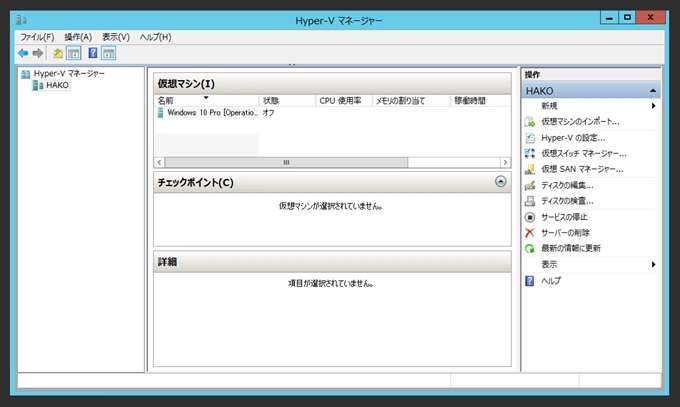Click ディスクの編集... action

(567, 185)
